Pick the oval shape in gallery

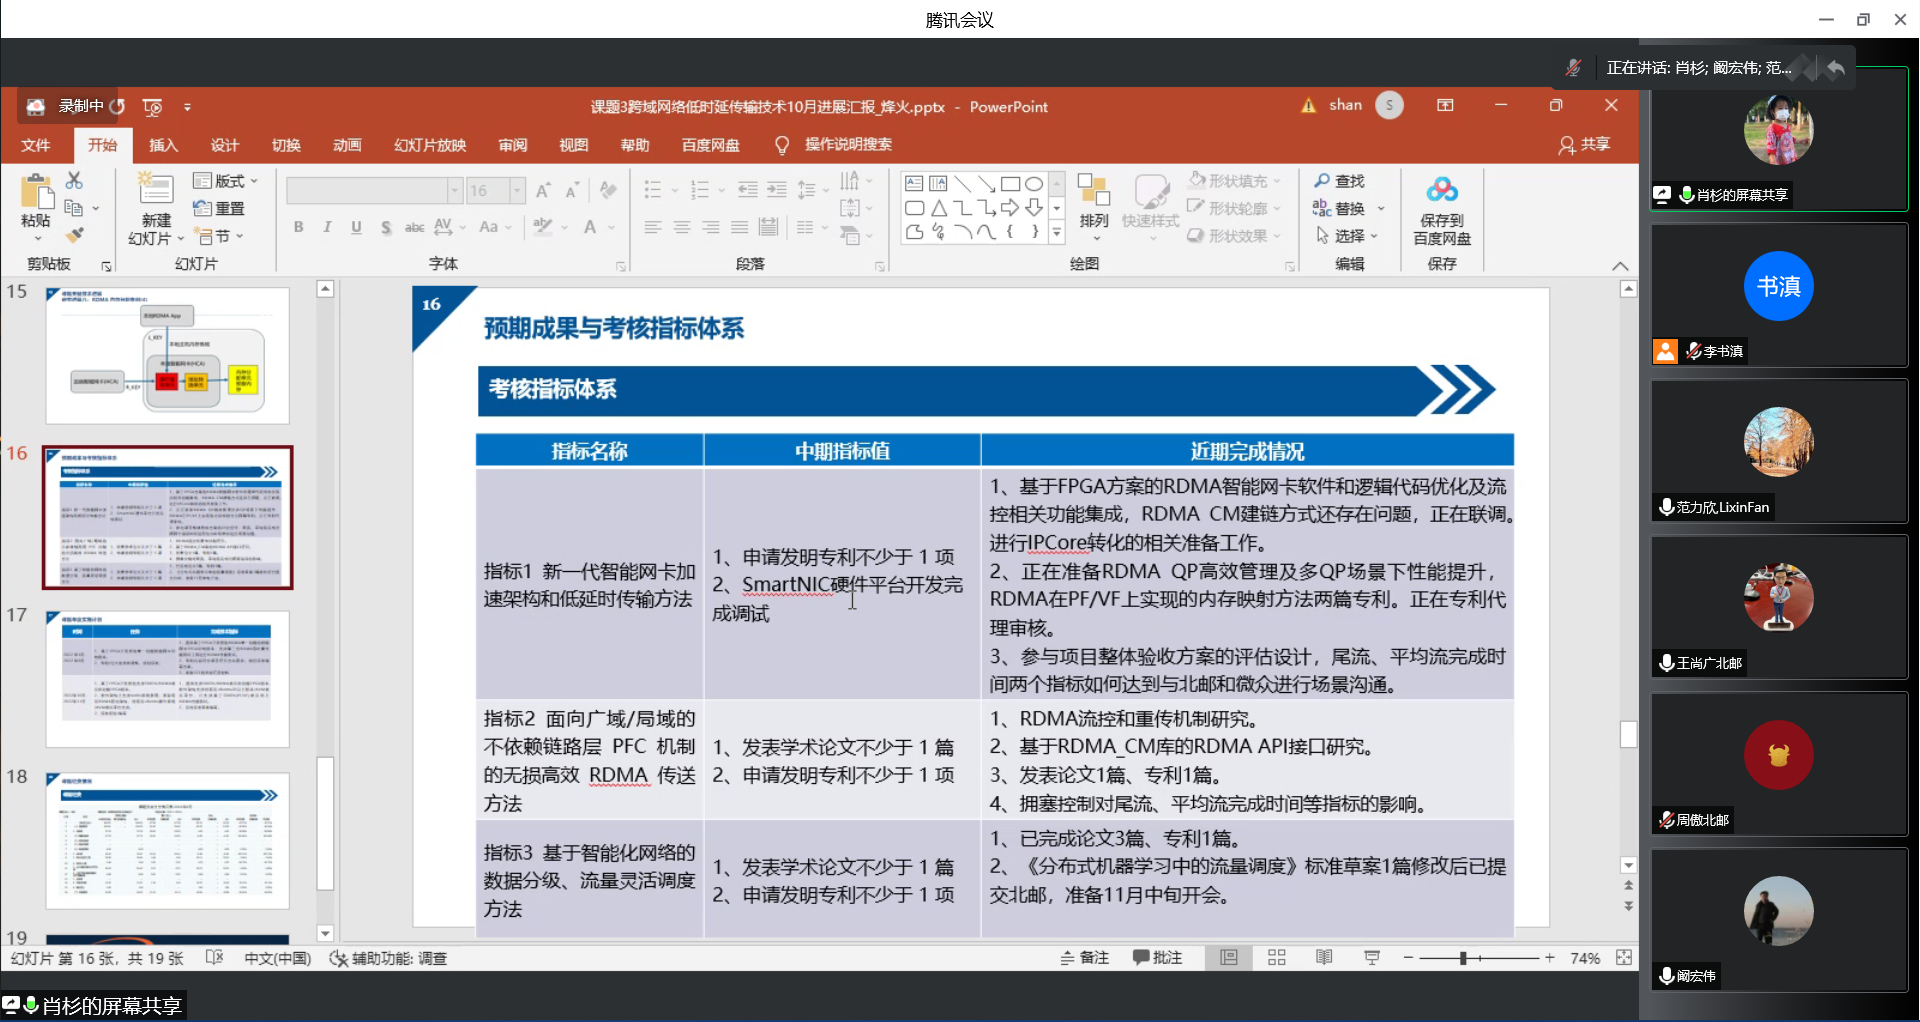(x=1034, y=184)
